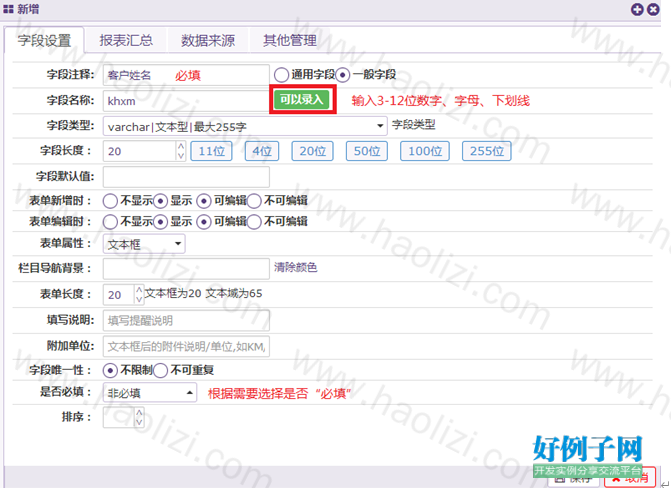Set length with 4位 button
Screen dimensions: 671x488
pyautogui.click(x=262, y=151)
